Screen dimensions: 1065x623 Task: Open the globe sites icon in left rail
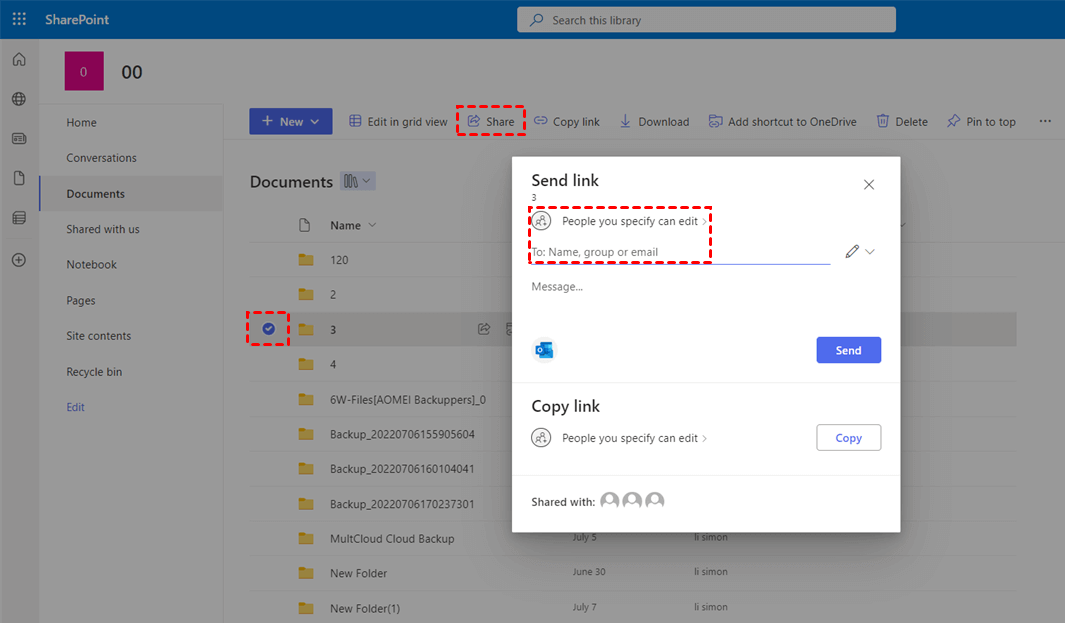19,99
